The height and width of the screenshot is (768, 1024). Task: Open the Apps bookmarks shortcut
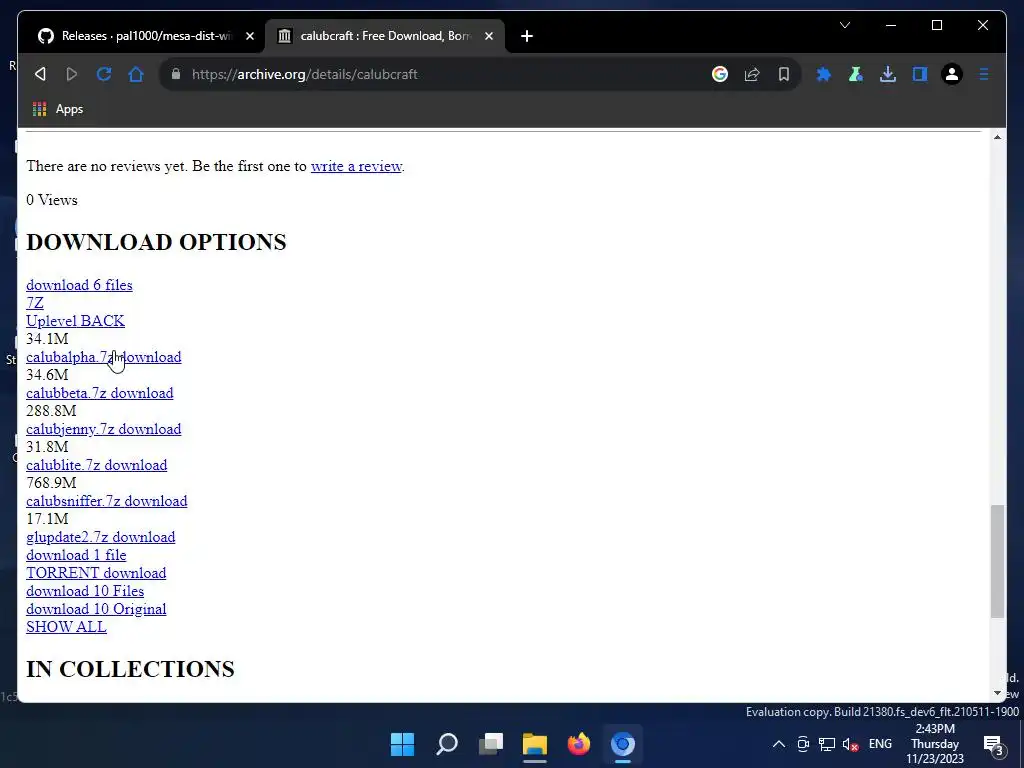click(58, 109)
